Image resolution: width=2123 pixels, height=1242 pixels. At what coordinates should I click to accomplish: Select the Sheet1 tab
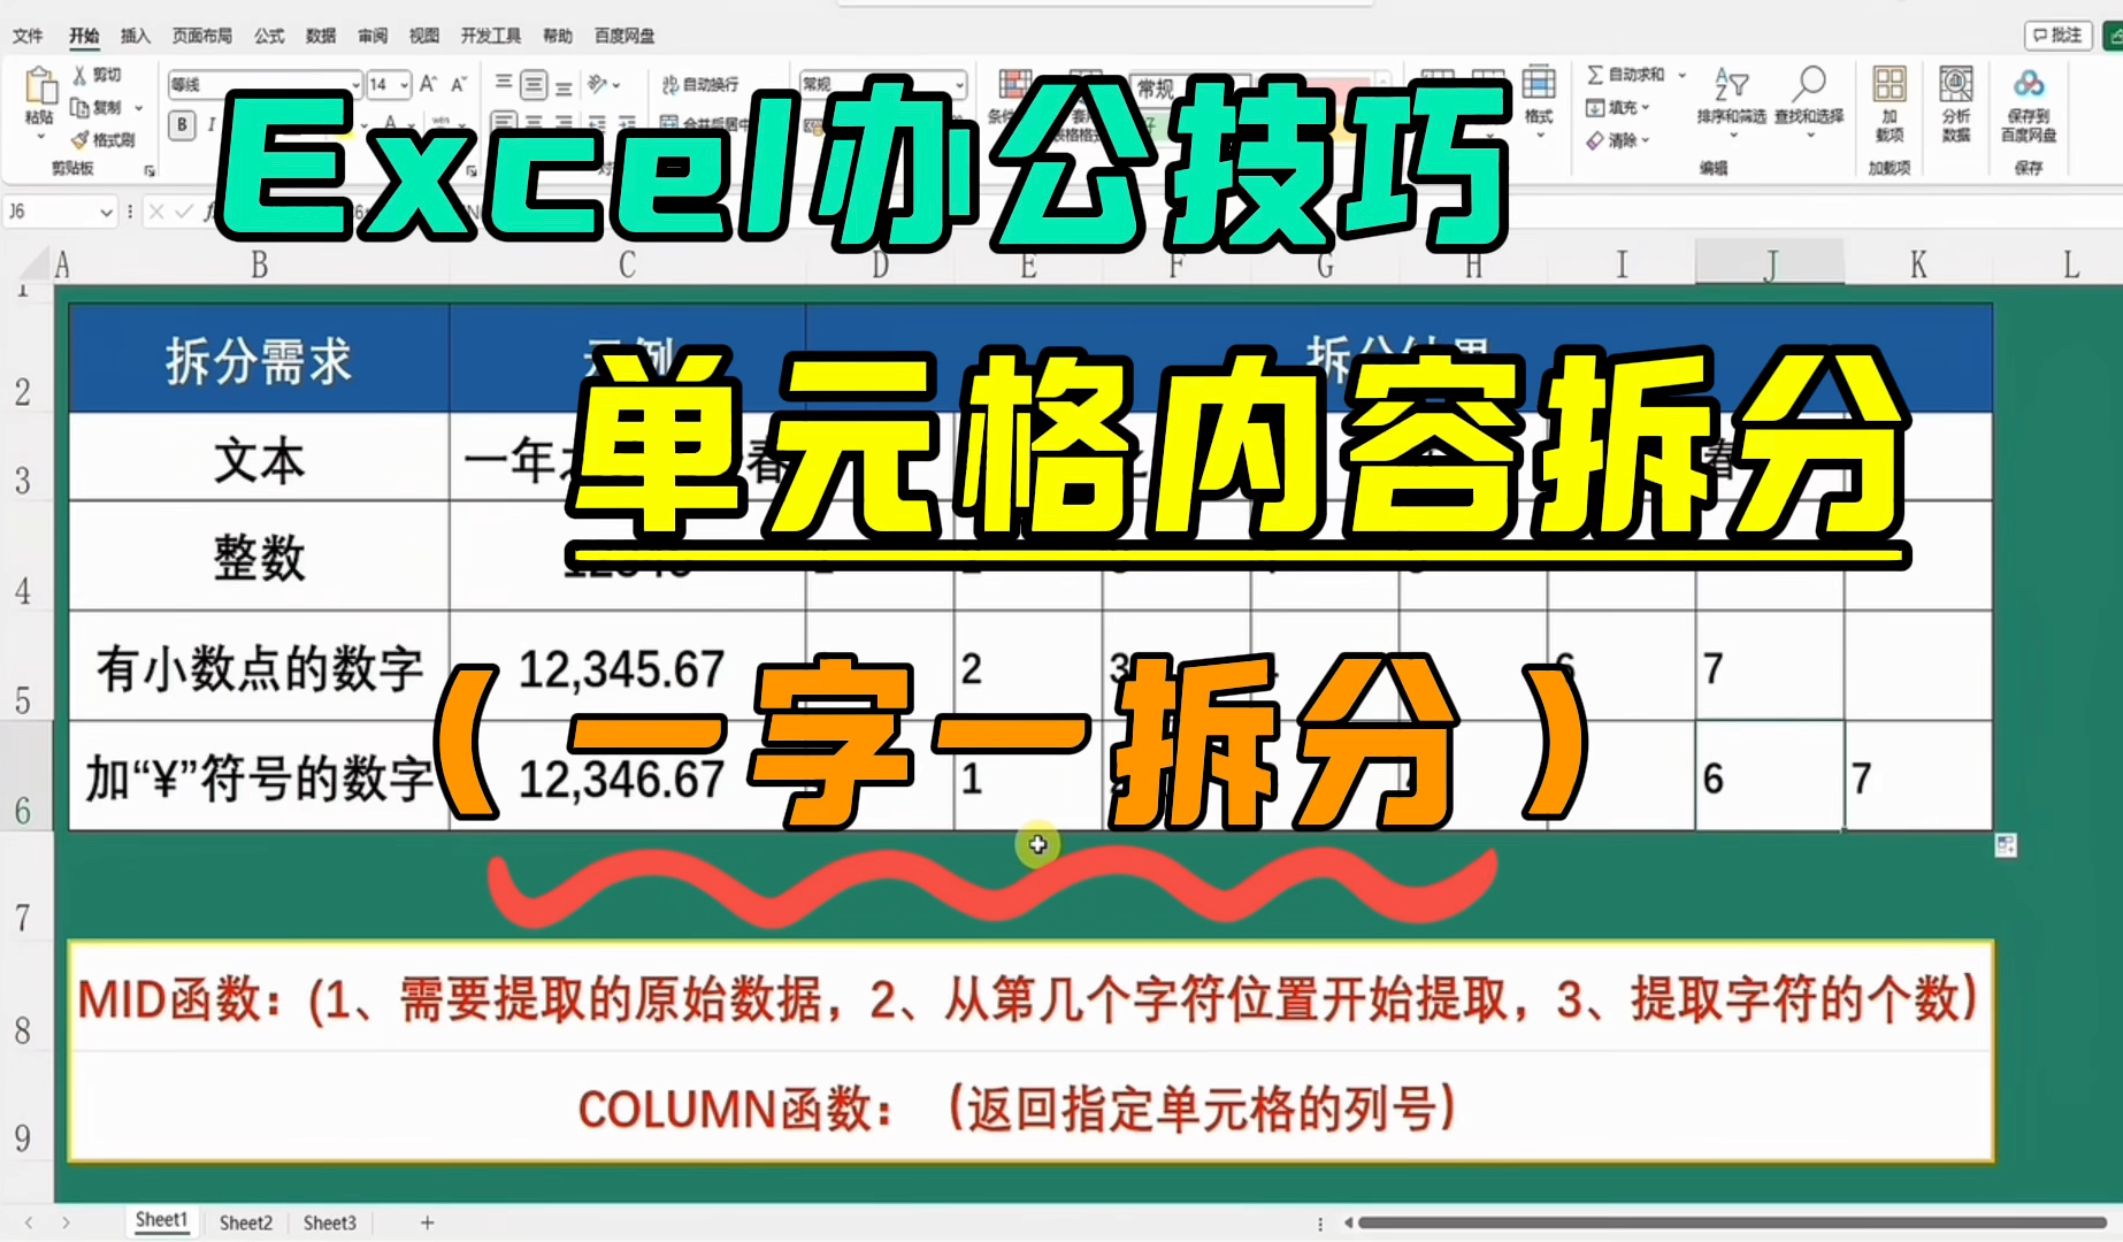pyautogui.click(x=161, y=1220)
